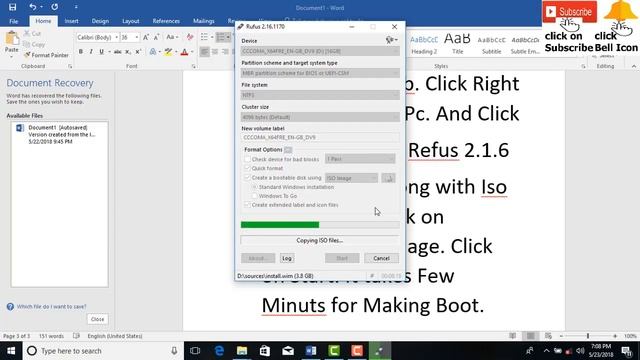Open Microsoft Store from taskbar

tap(265, 351)
